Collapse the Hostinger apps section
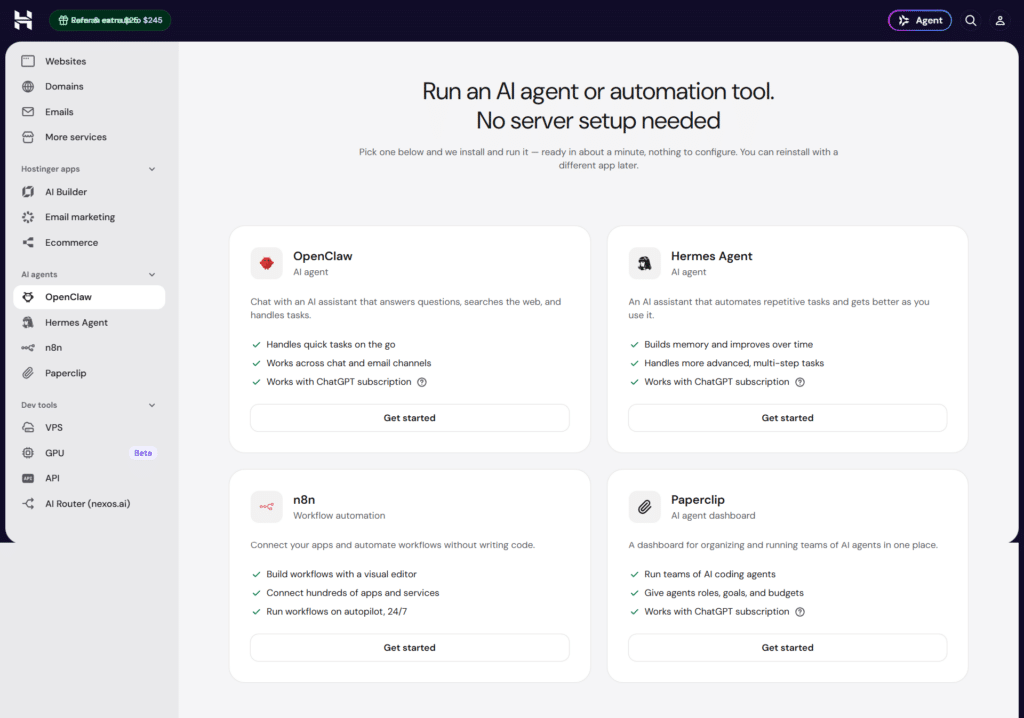Image resolution: width=1024 pixels, height=718 pixels. [x=152, y=169]
